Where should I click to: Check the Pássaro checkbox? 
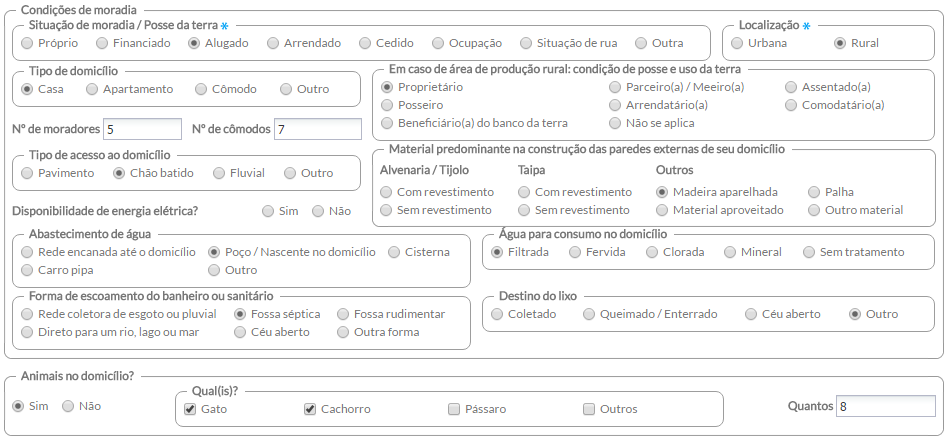(x=454, y=410)
